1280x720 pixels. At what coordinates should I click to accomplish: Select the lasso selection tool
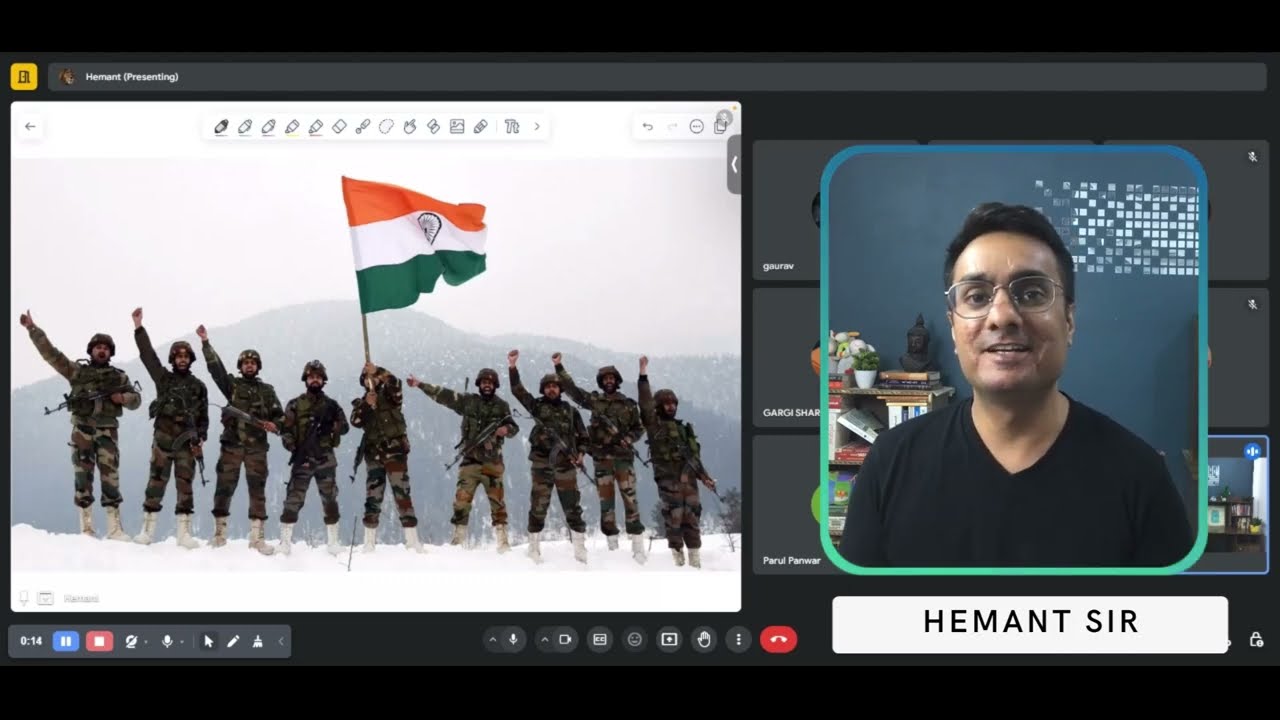click(386, 127)
